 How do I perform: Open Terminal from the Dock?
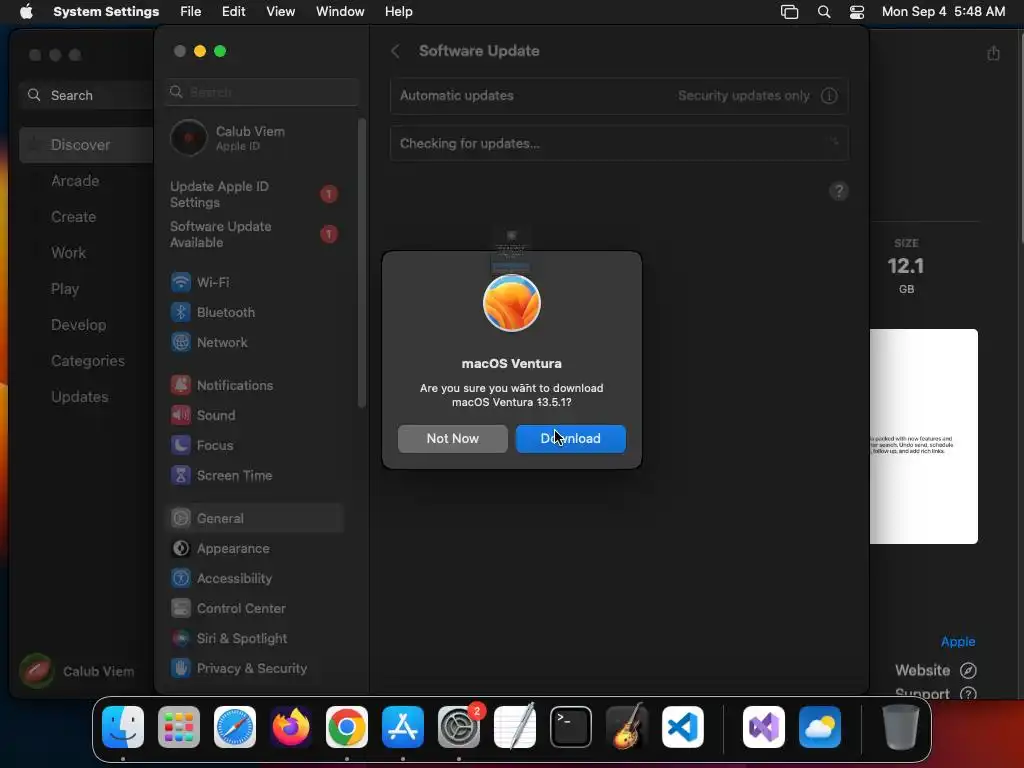(571, 727)
